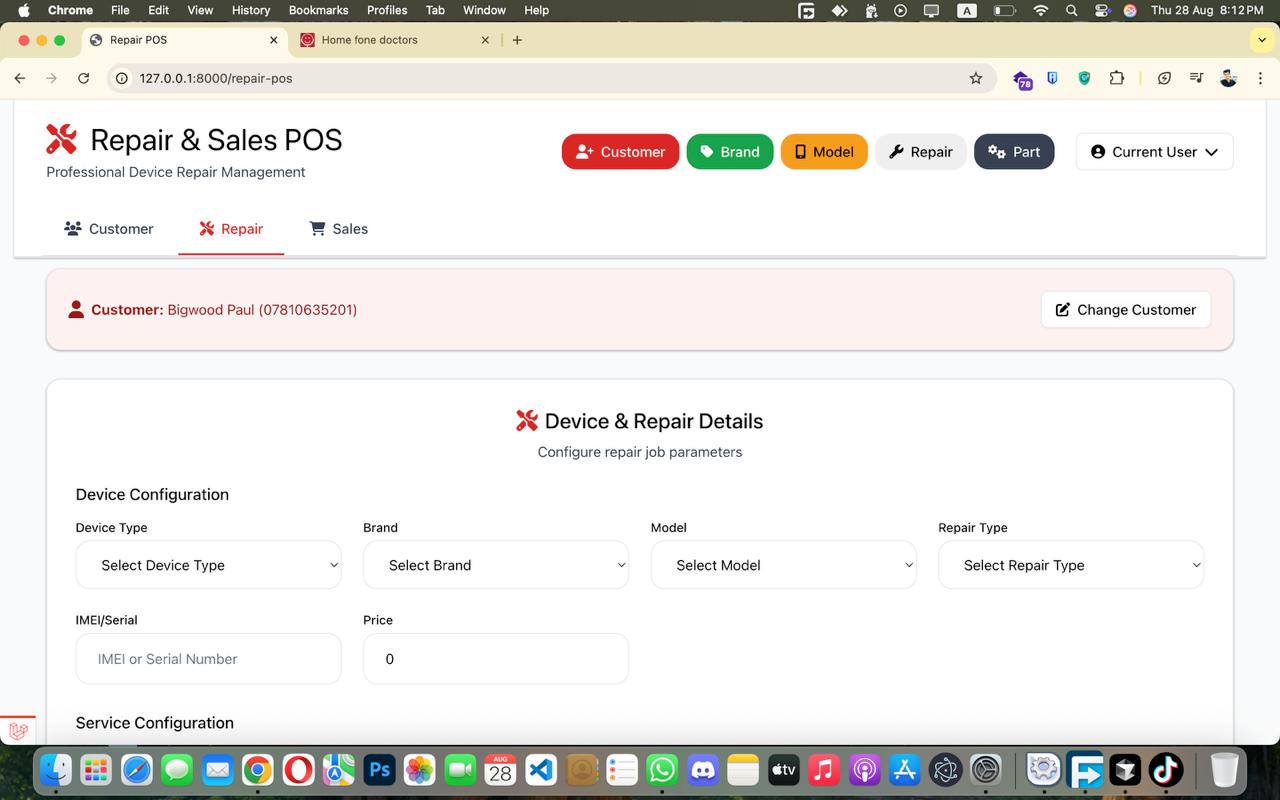This screenshot has height=800, width=1280.
Task: Open the tab search chevron button
Action: pos(1262,40)
